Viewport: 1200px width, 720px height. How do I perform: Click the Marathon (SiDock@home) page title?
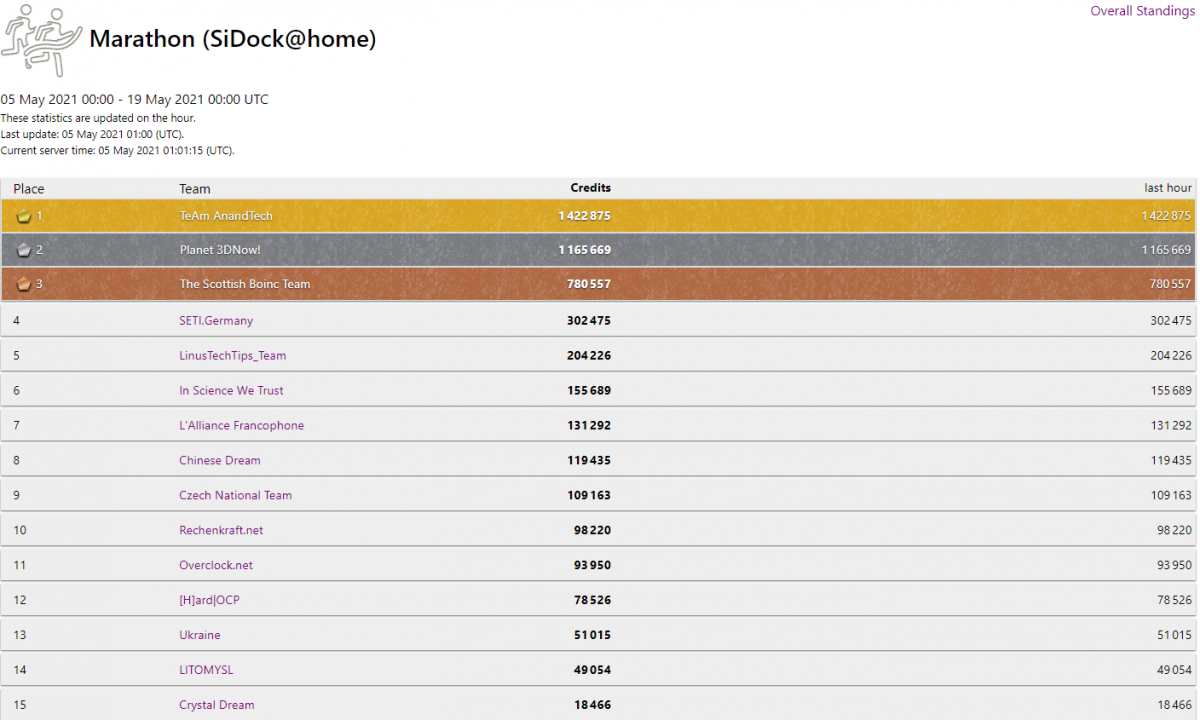tap(233, 40)
